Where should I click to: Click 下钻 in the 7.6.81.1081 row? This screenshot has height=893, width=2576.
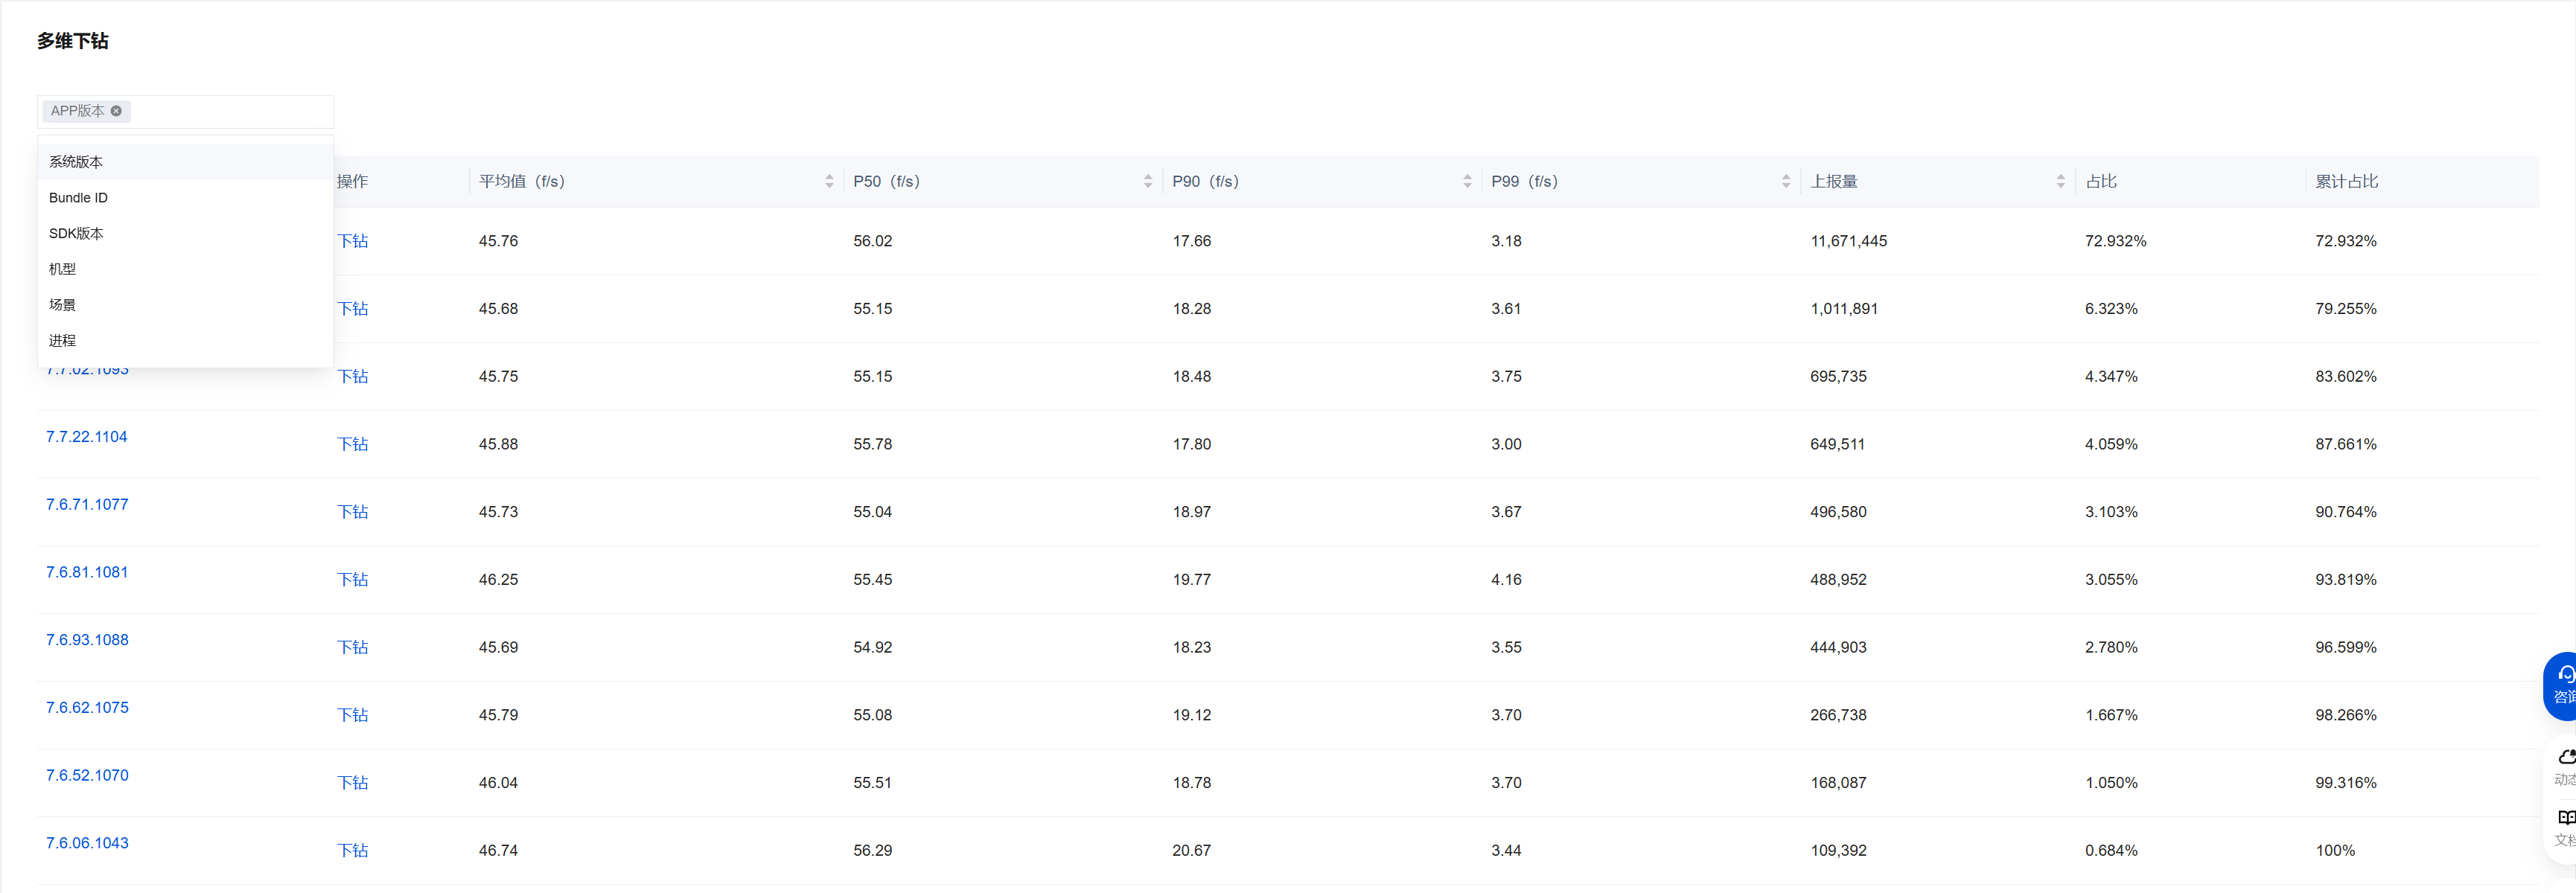click(352, 580)
